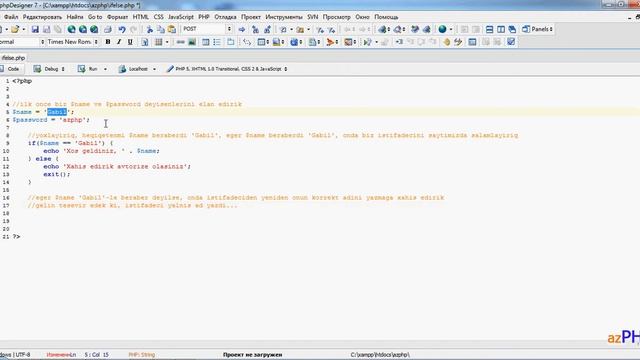The height and width of the screenshot is (360, 640).
Task: Click the third globe preview icon
Action: tap(94, 29)
